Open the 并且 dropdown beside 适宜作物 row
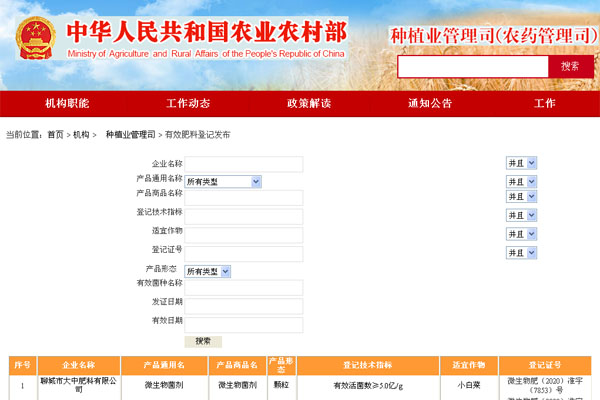 521,233
